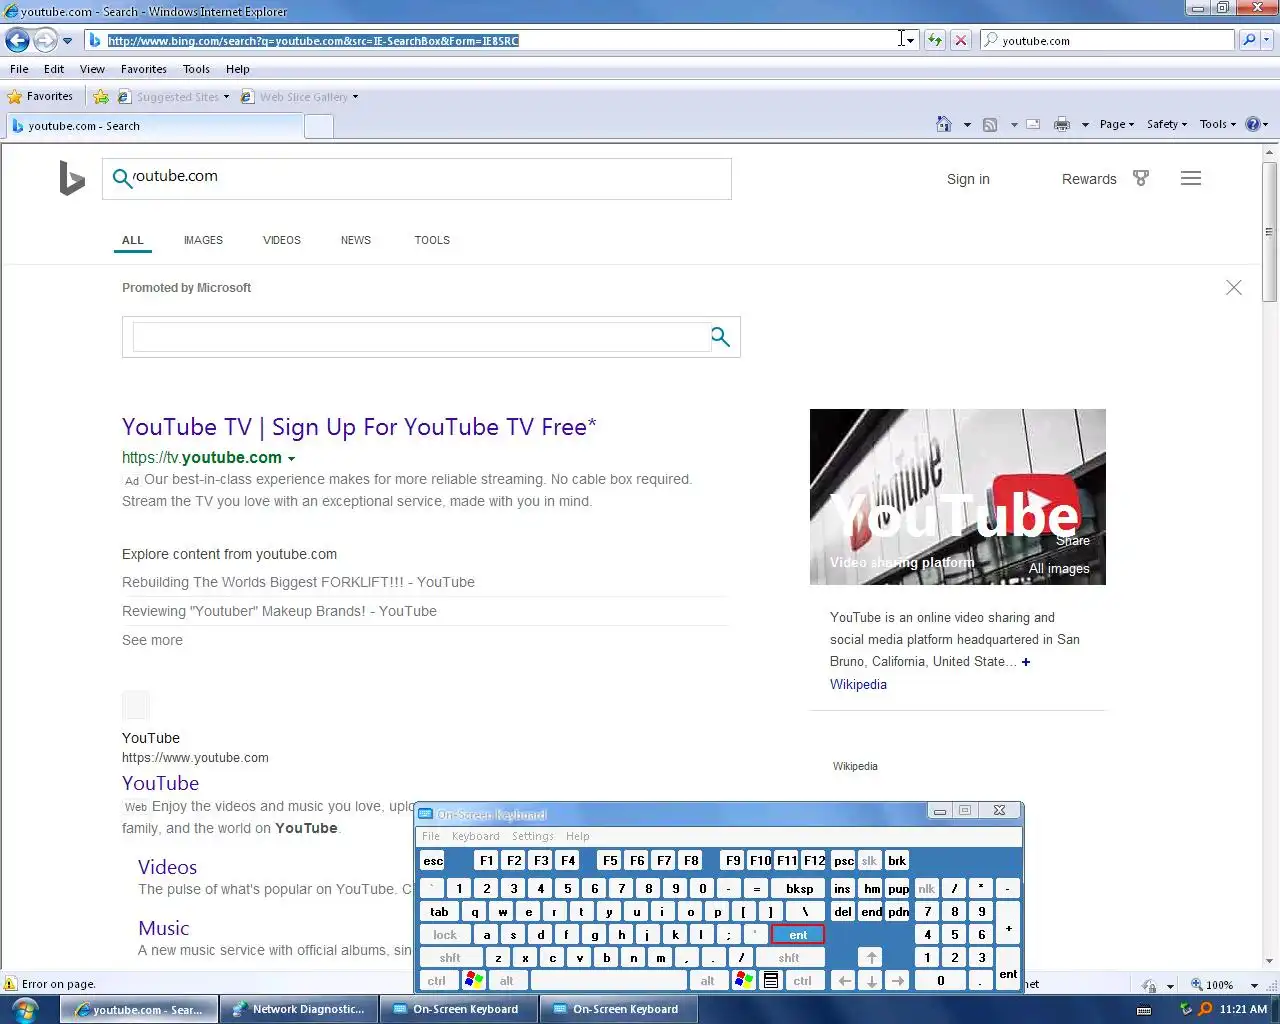The height and width of the screenshot is (1024, 1280).
Task: Open the 100% zoom level dropdown
Action: click(1254, 985)
